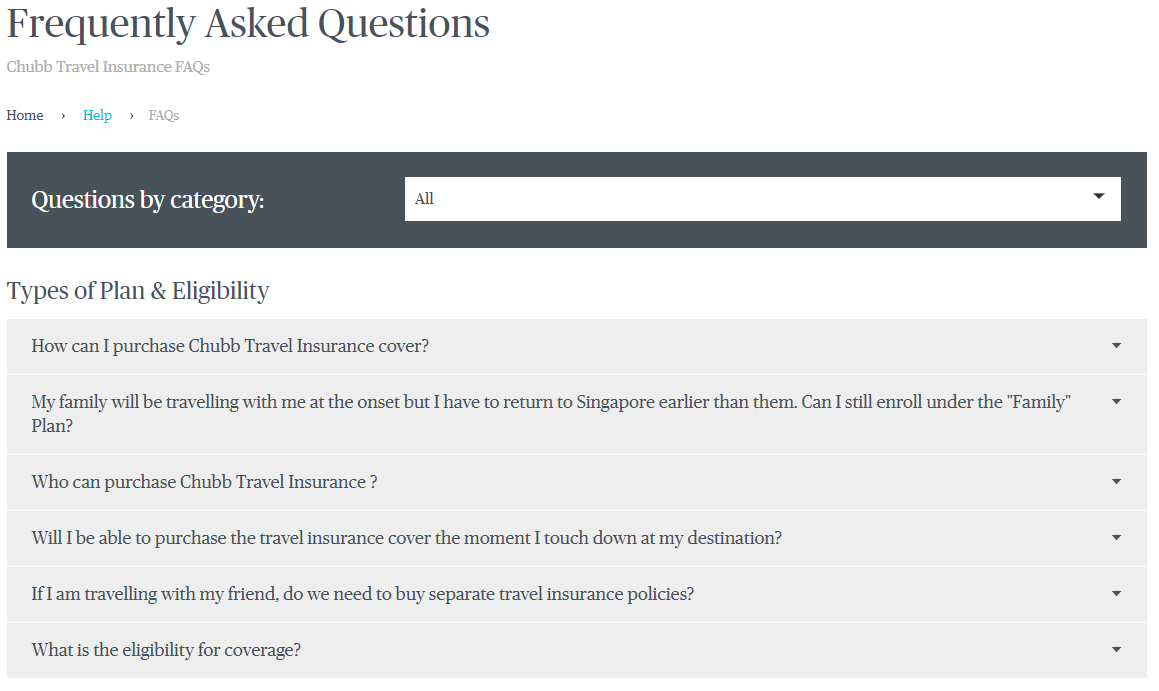Click the chevron on the purchase cover question
1159x691 pixels.
[x=1115, y=345]
